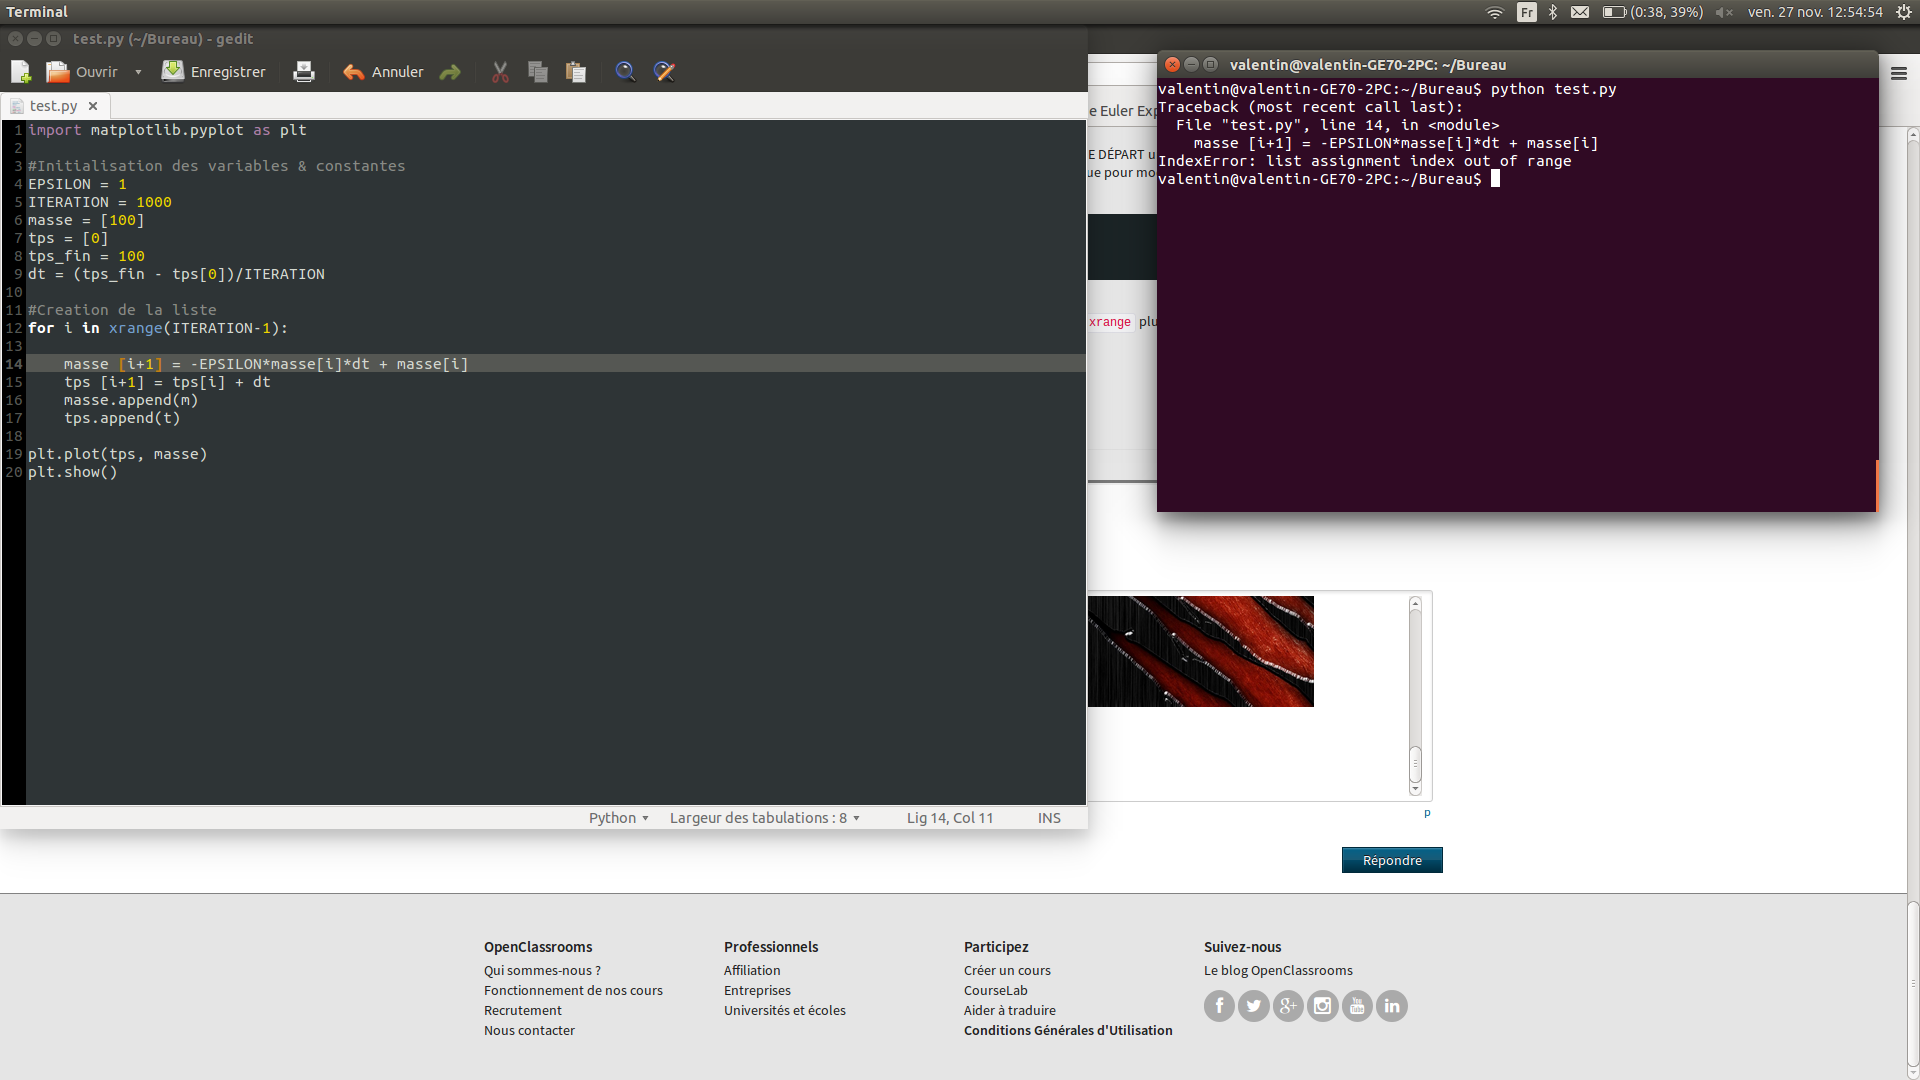Open the tab width dropdown
The width and height of the screenshot is (1920, 1080).
[x=764, y=818]
